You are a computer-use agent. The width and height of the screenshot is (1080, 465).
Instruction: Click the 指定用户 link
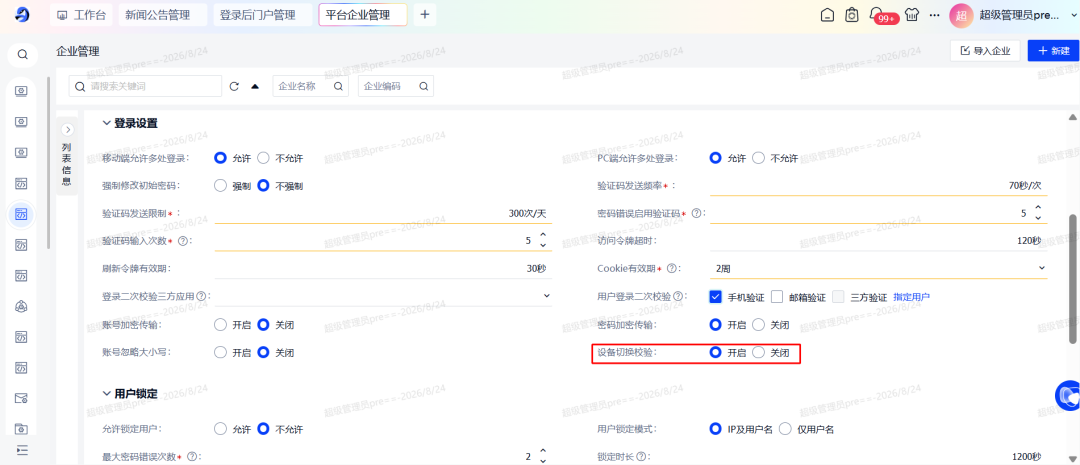pyautogui.click(x=911, y=297)
